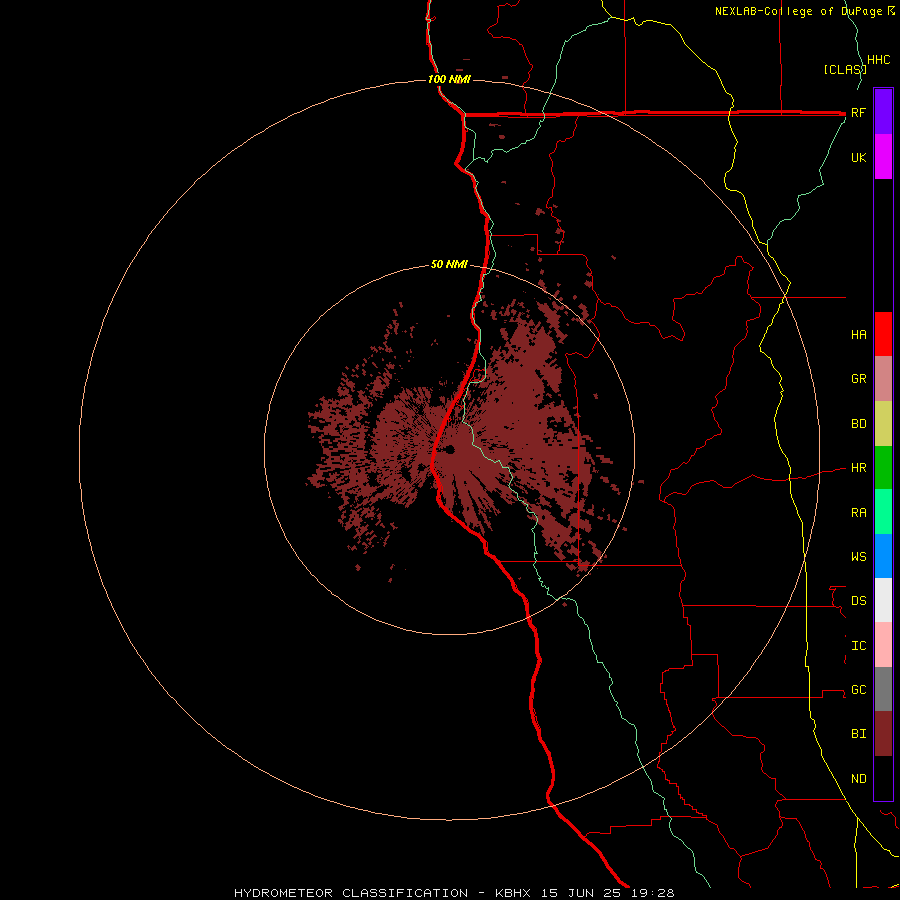Click the WS legend label

[858, 556]
